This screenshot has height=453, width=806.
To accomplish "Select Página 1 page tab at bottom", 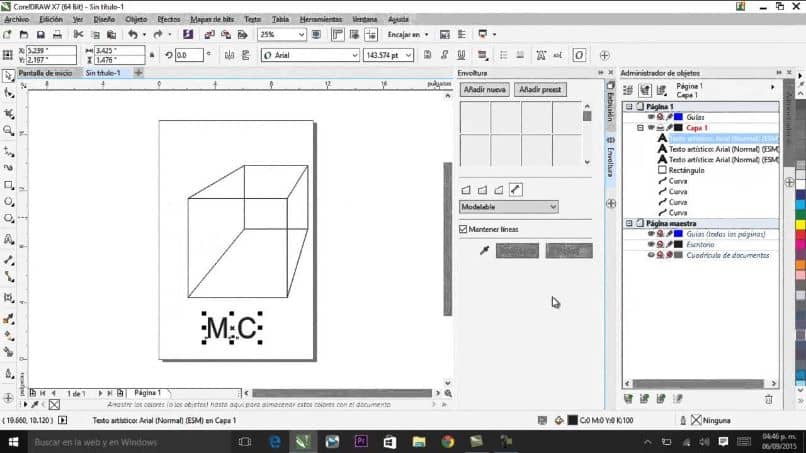I will (148, 393).
